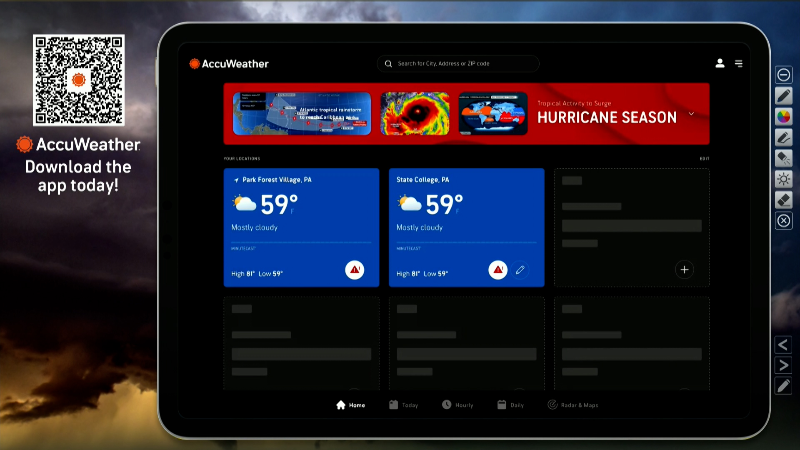The width and height of the screenshot is (800, 450).
Task: Open the world map forecast thumbnail
Action: pos(493,114)
